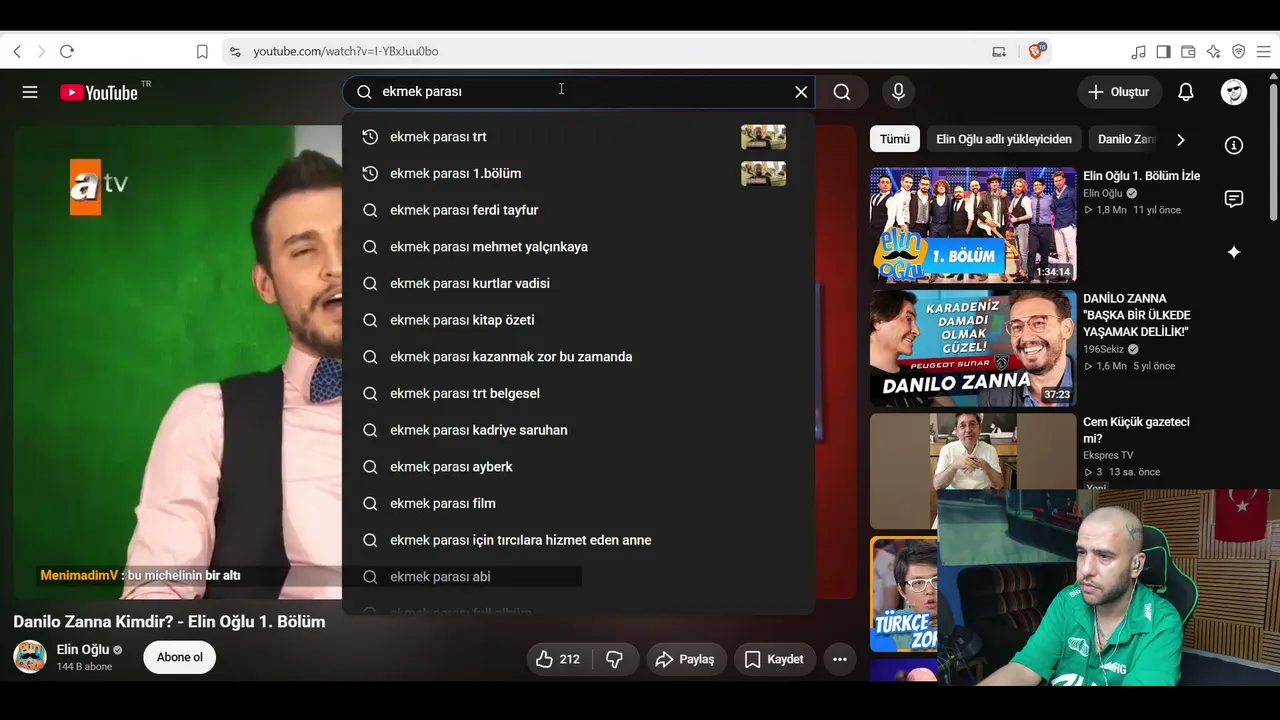The image size is (1280, 720).
Task: Reload the YouTube page
Action: [67, 51]
